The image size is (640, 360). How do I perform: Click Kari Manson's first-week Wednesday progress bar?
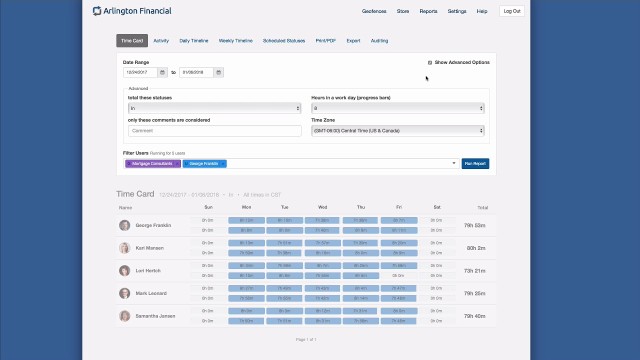pyautogui.click(x=322, y=243)
